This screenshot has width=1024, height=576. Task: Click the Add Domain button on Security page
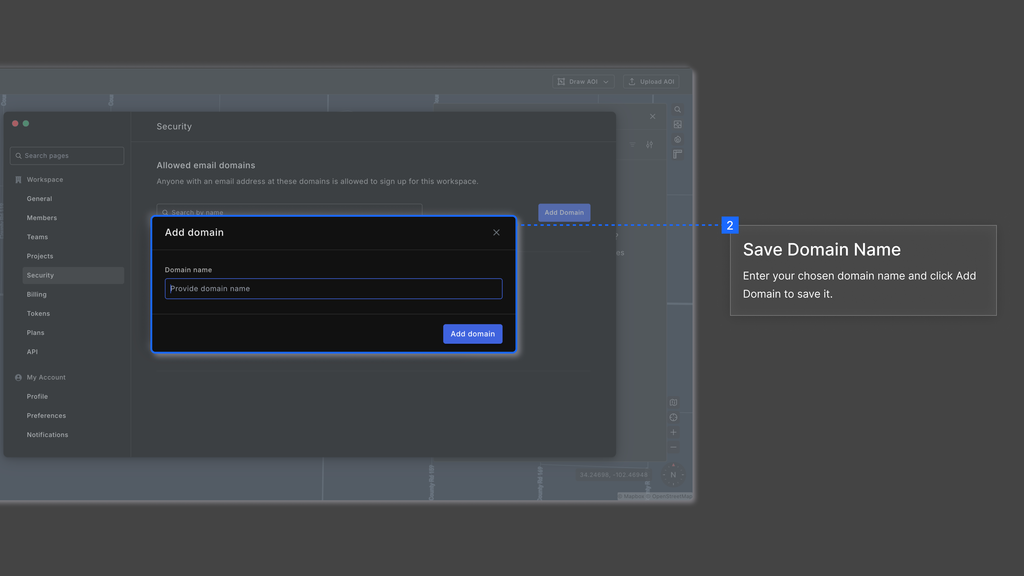click(x=564, y=212)
